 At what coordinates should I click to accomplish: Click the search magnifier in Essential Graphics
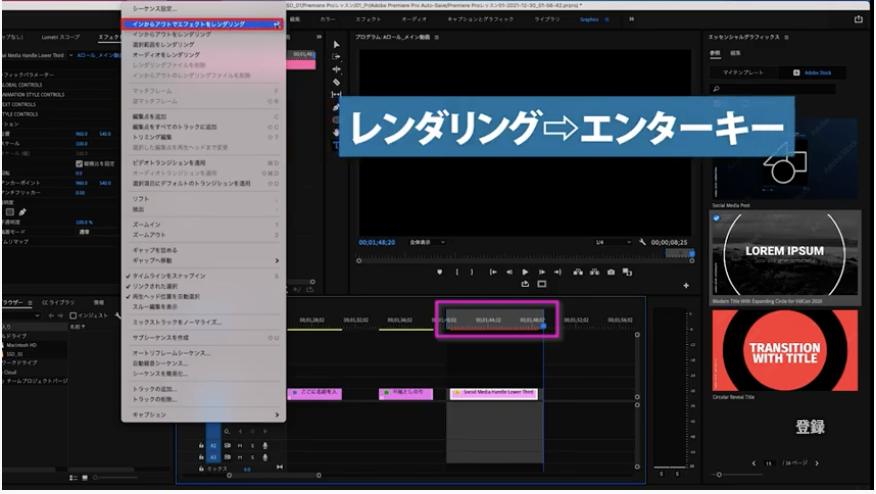click(716, 89)
